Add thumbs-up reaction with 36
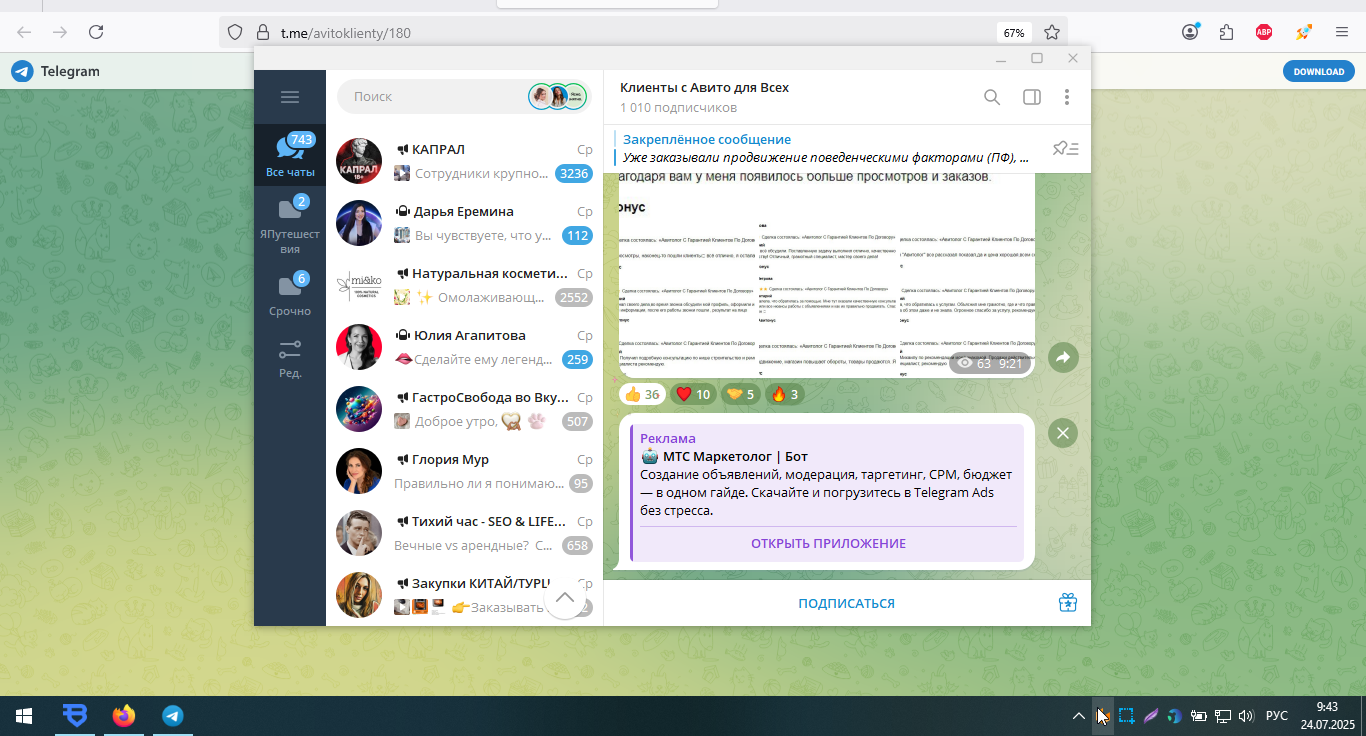 click(643, 394)
